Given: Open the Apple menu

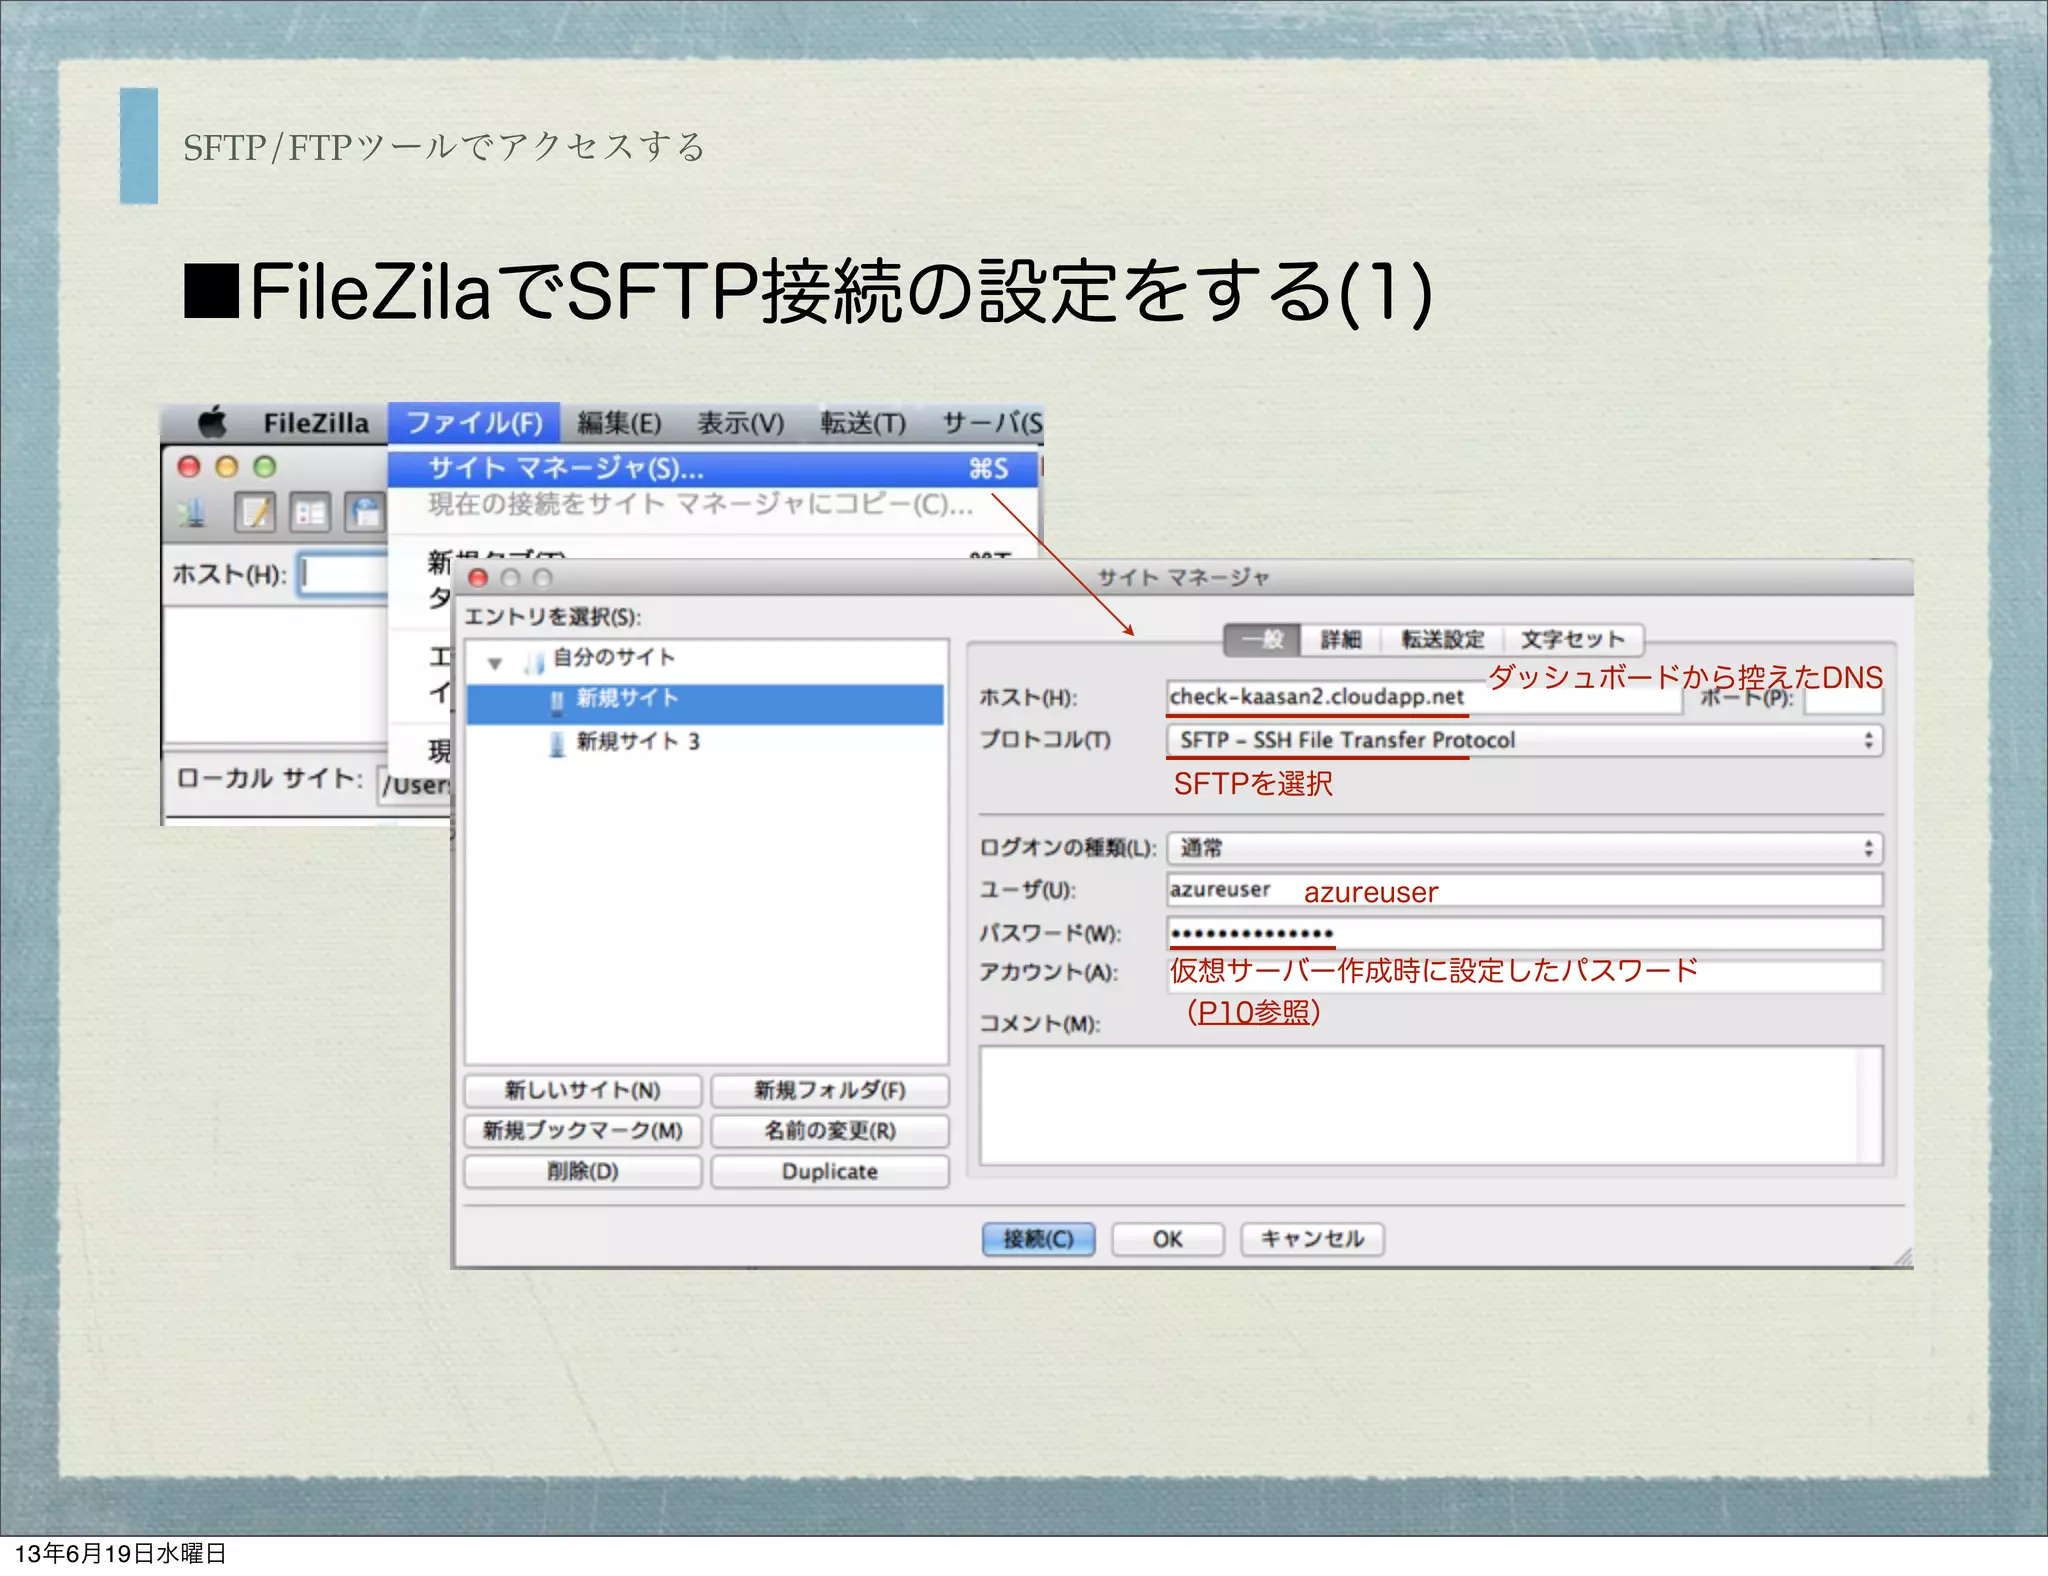Looking at the screenshot, I should (x=212, y=422).
